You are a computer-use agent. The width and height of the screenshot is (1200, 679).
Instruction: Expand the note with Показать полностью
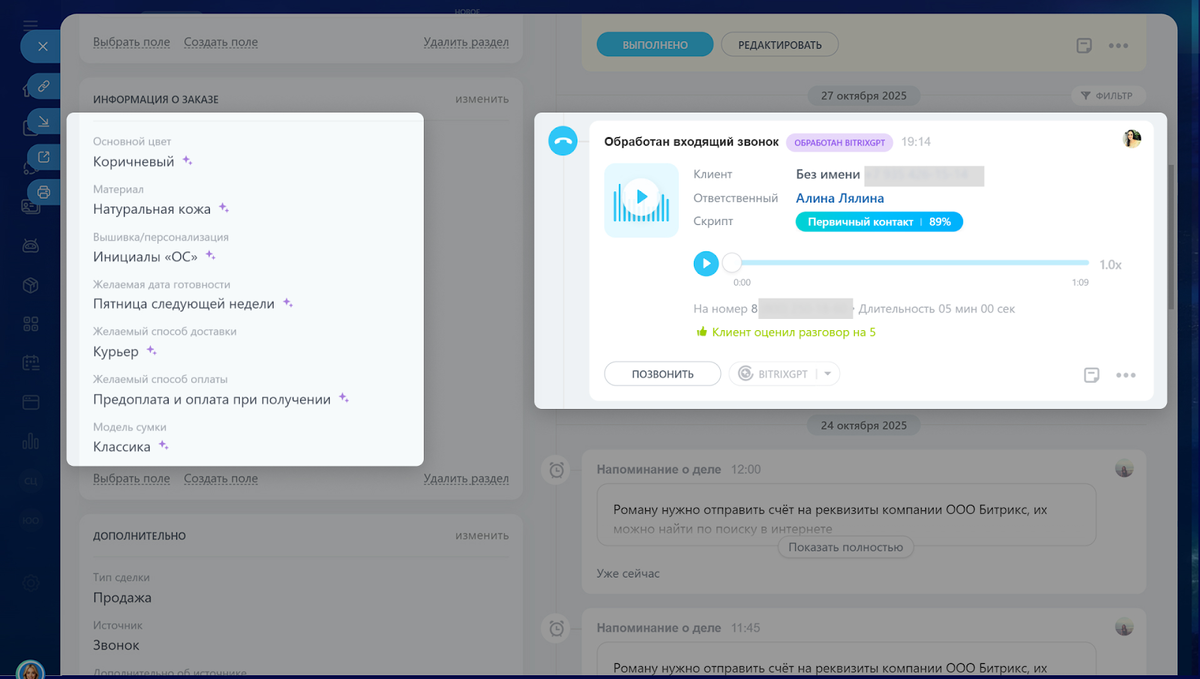pyautogui.click(x=845, y=547)
